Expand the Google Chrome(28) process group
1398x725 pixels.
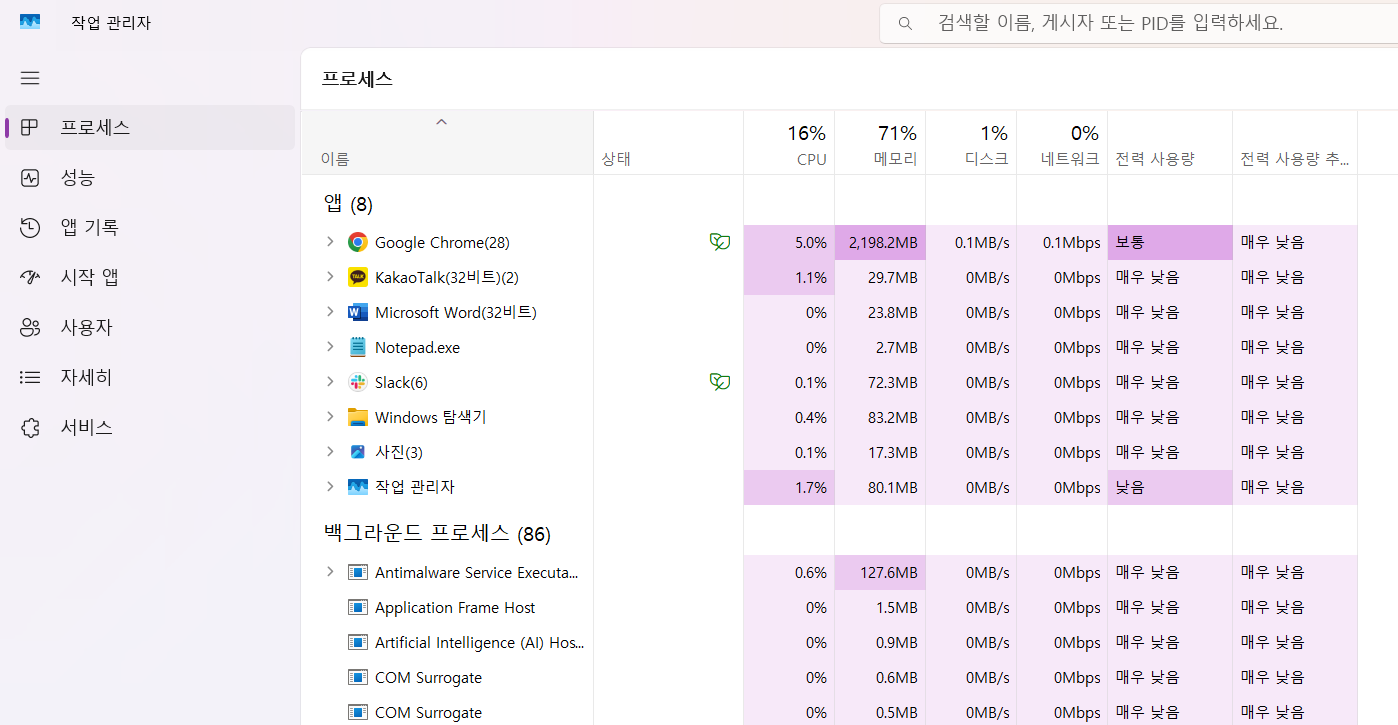(330, 242)
